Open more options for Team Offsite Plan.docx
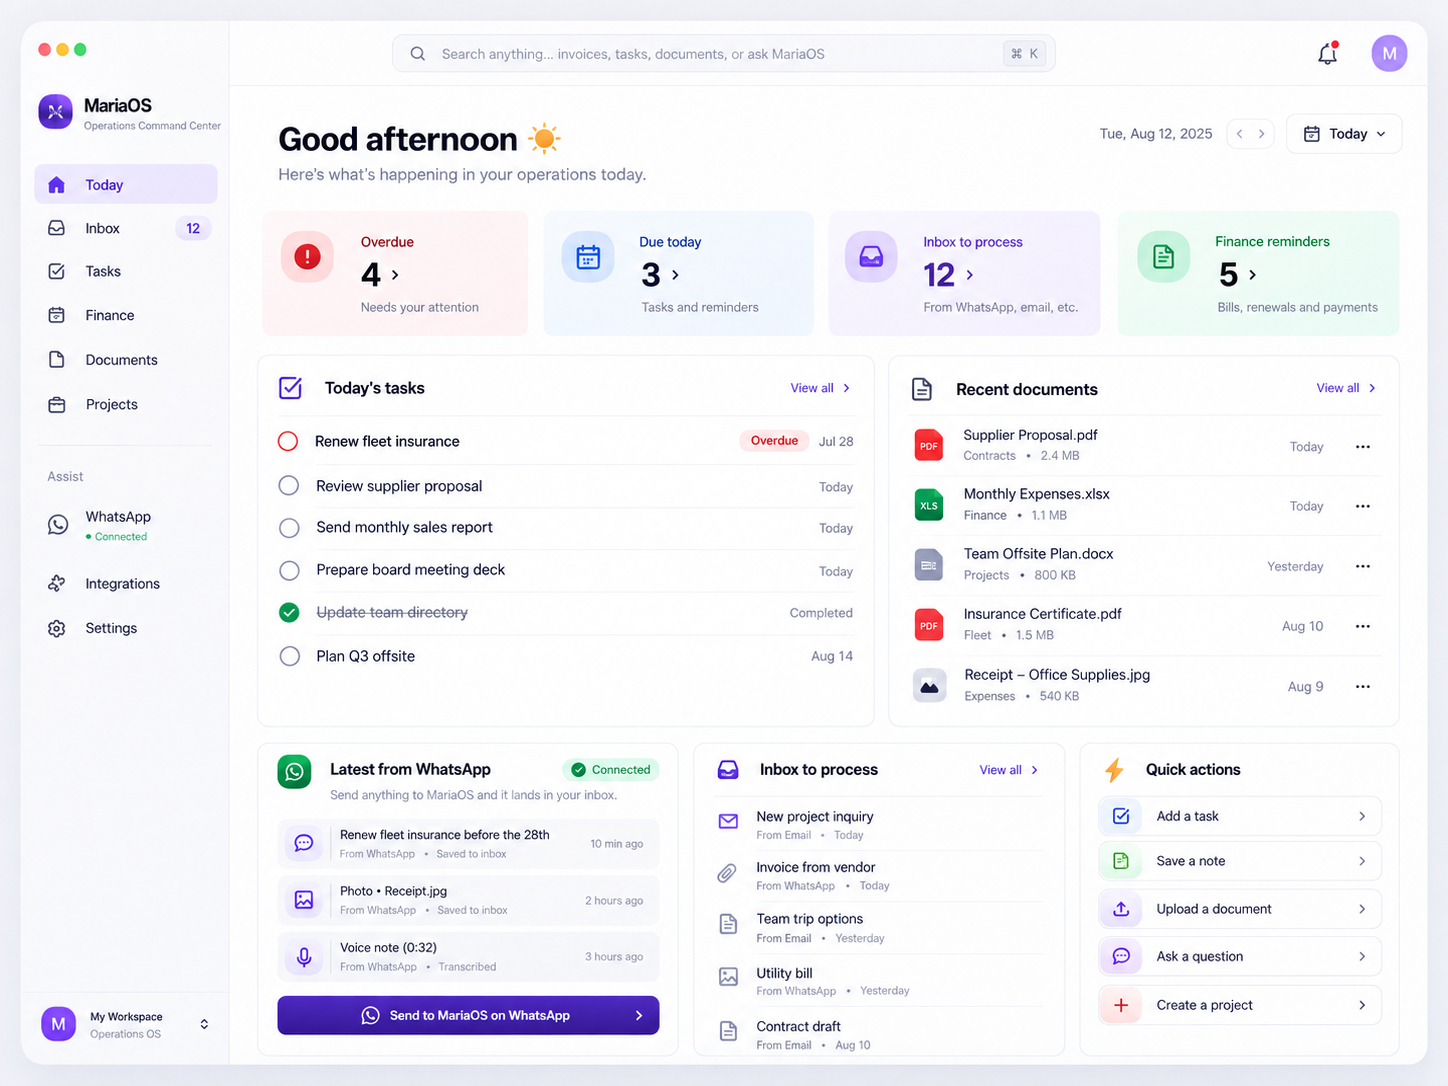 [1363, 566]
